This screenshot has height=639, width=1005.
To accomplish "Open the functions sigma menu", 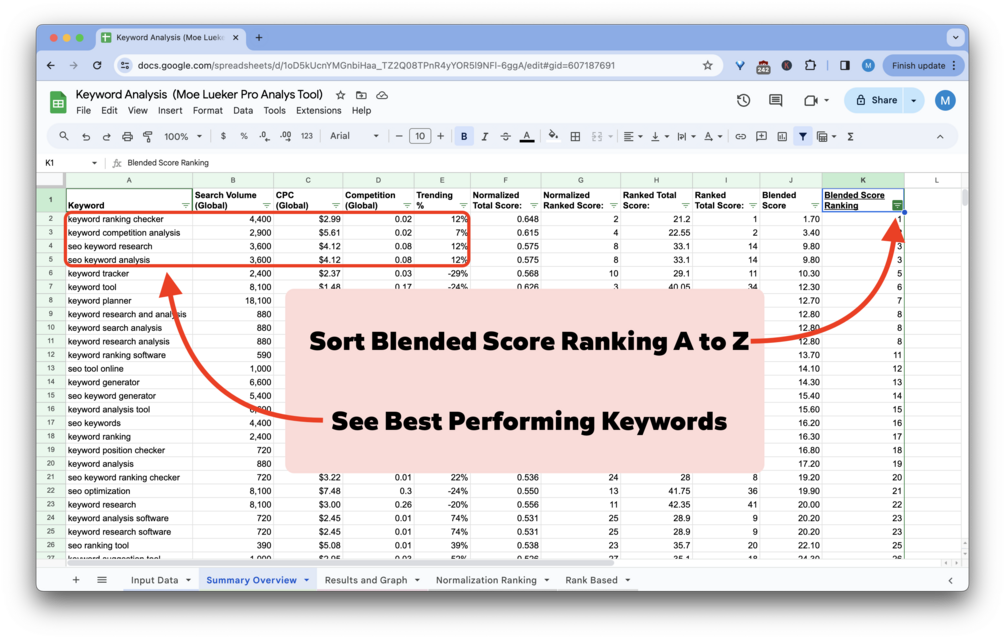I will pyautogui.click(x=850, y=137).
